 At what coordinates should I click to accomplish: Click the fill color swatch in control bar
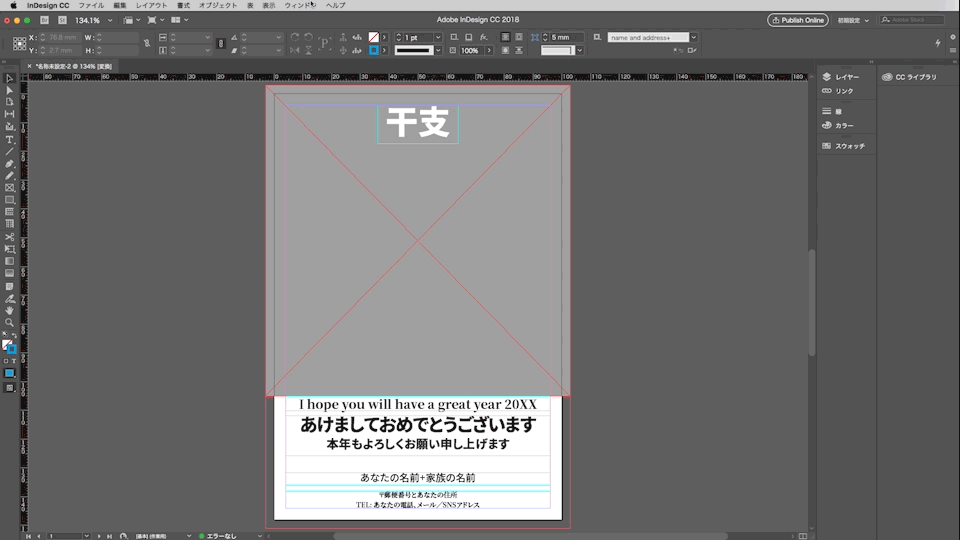pyautogui.click(x=373, y=37)
